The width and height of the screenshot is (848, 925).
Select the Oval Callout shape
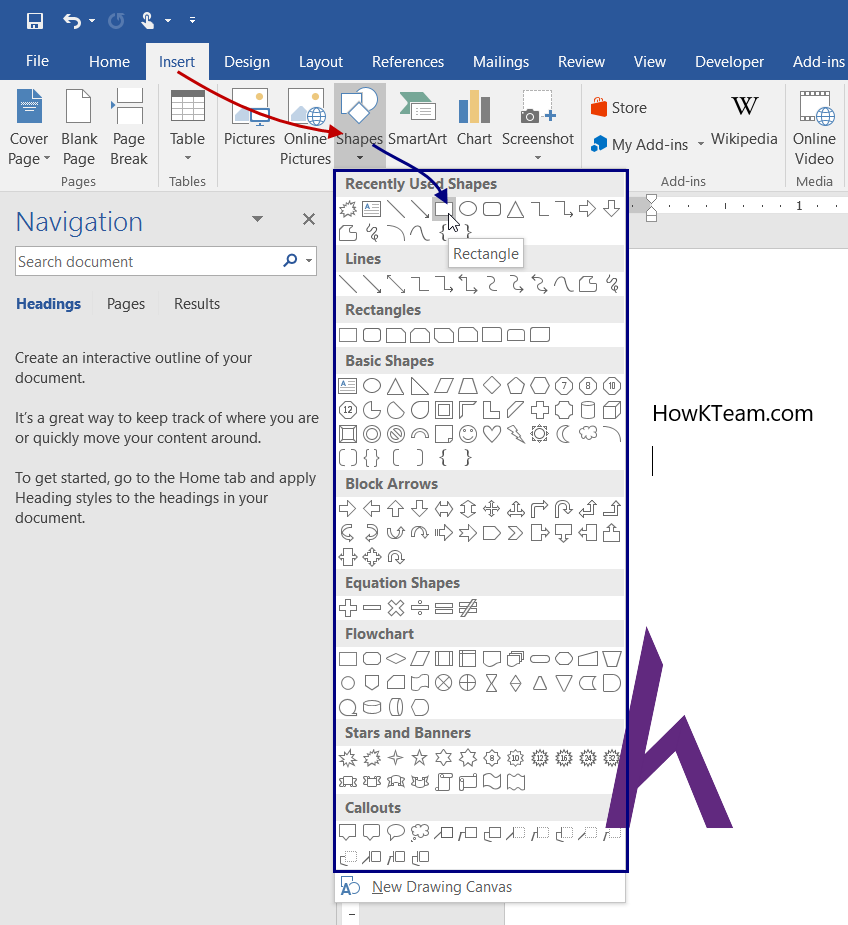[x=395, y=832]
